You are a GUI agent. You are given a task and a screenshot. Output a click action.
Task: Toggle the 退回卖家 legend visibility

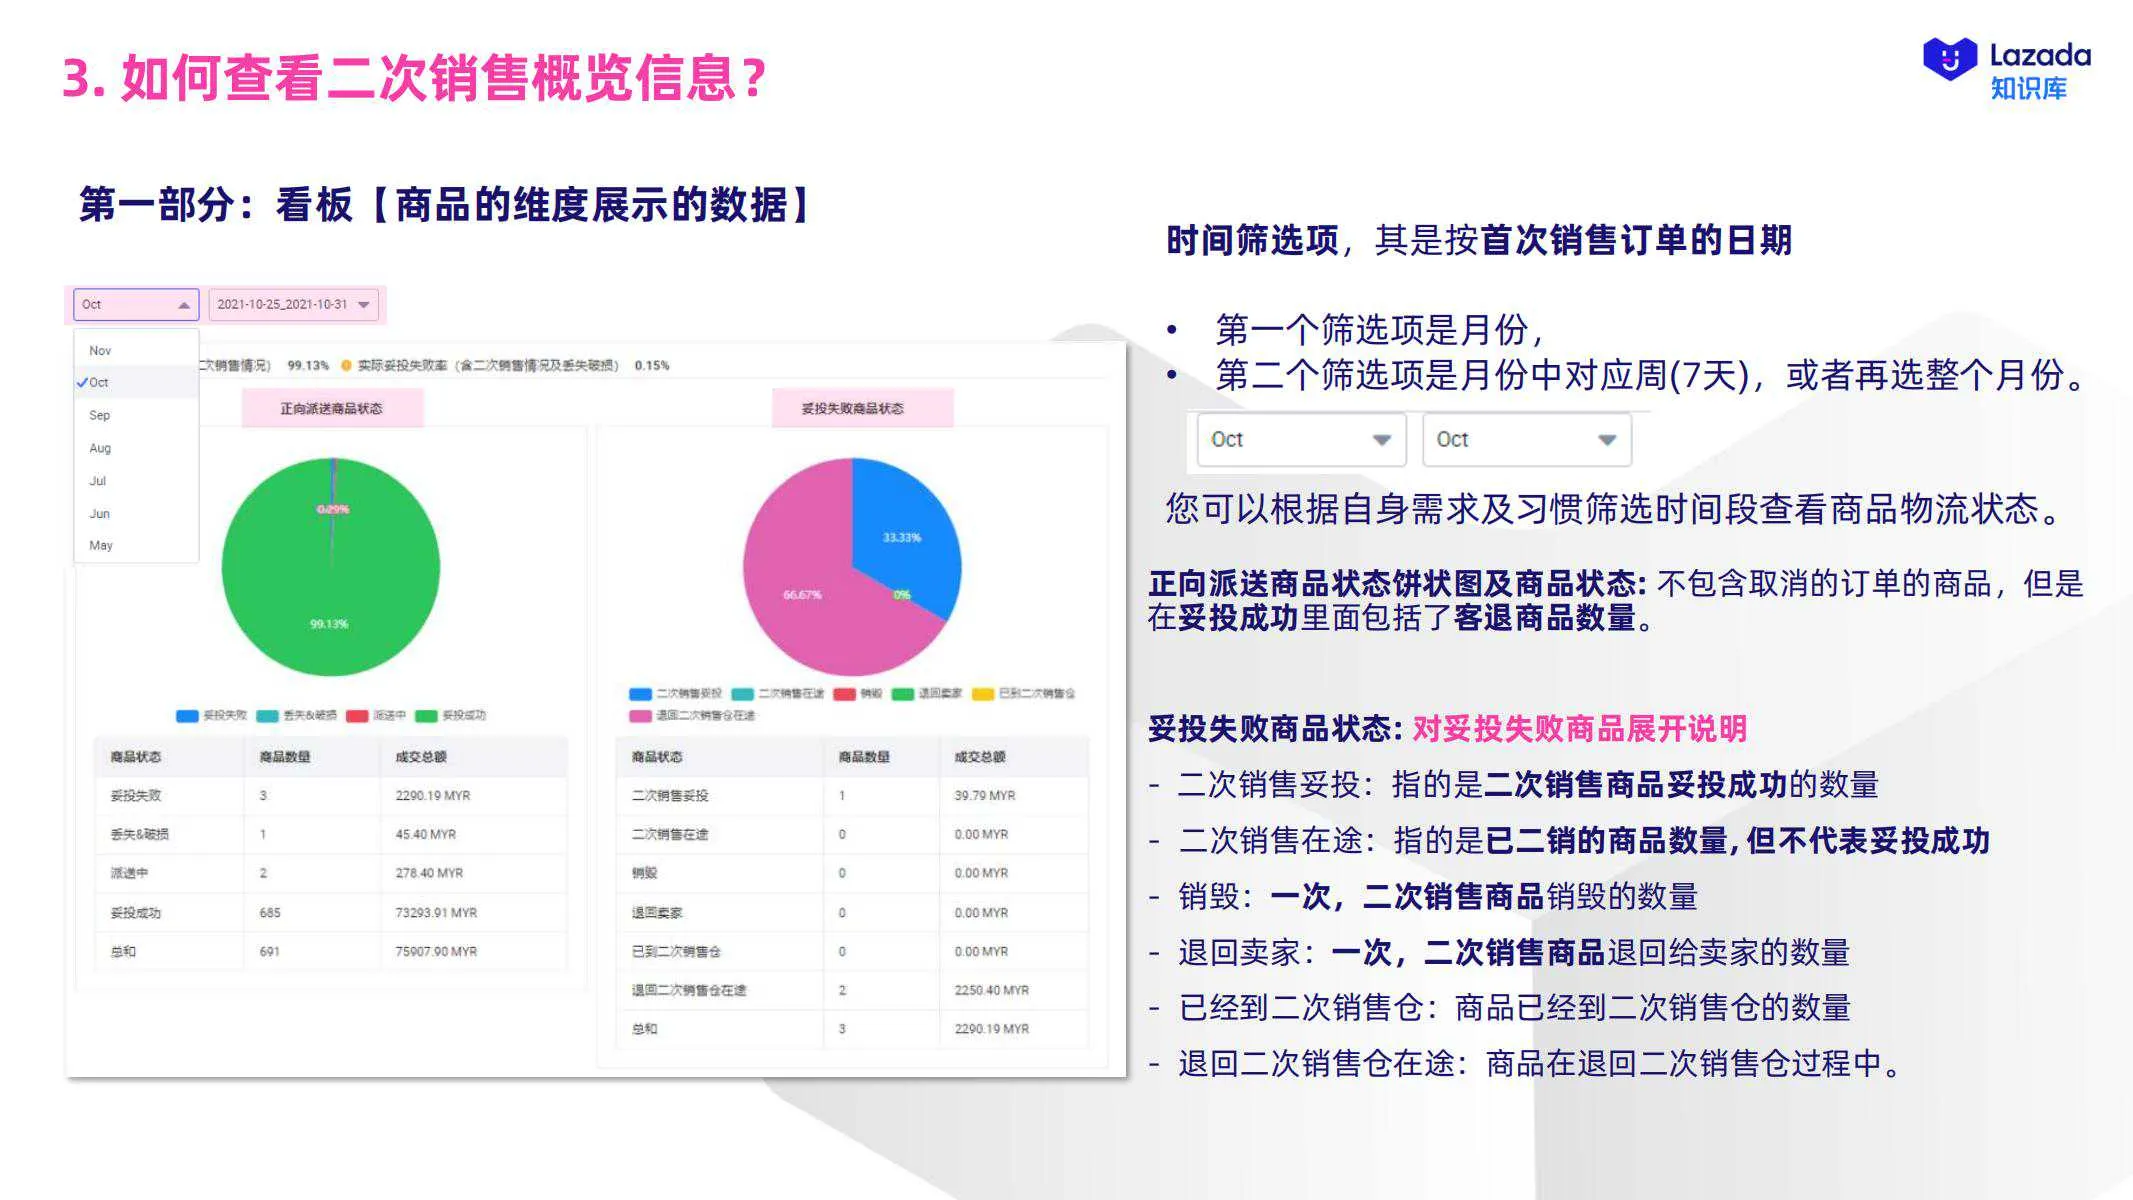pos(903,693)
